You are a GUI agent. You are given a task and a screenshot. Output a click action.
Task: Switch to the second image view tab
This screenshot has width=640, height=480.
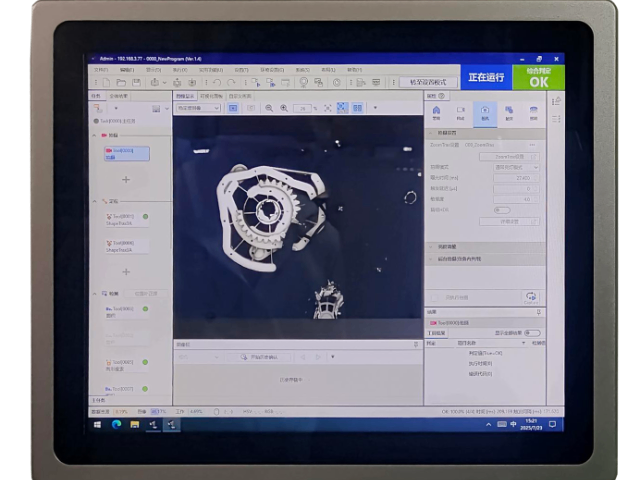[x=211, y=96]
